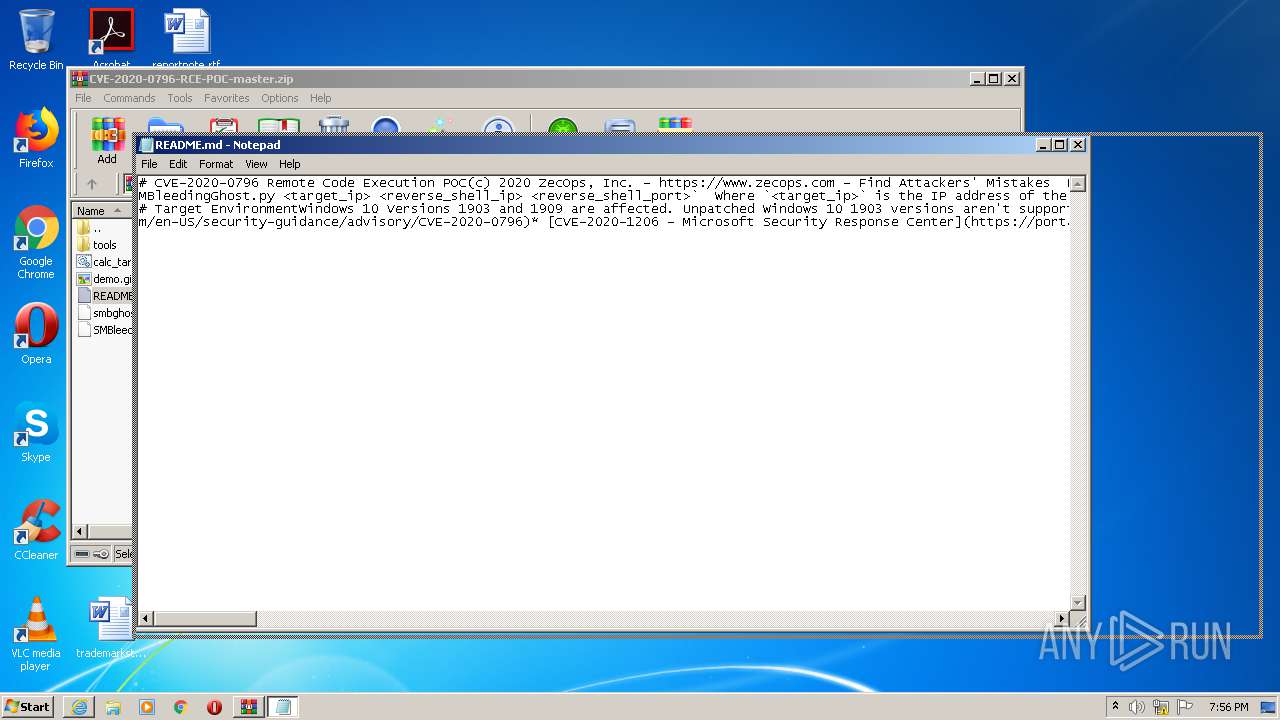
Task: Click the Recycle Bin desktop icon
Action: pos(36,40)
